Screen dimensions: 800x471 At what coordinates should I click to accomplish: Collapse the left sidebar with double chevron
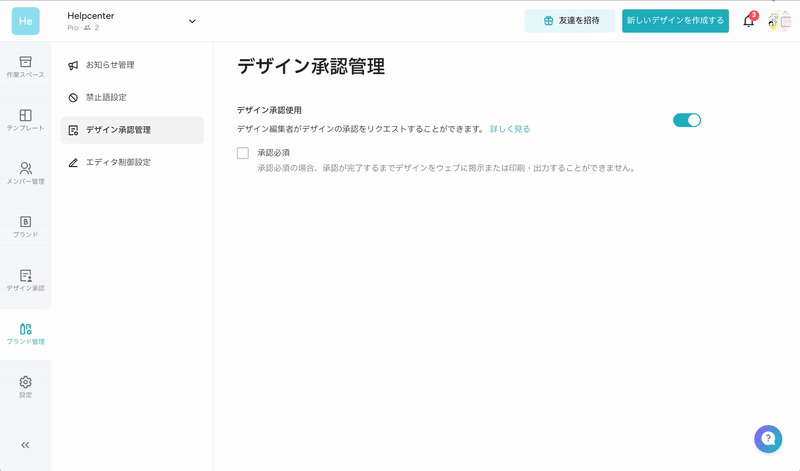point(25,445)
